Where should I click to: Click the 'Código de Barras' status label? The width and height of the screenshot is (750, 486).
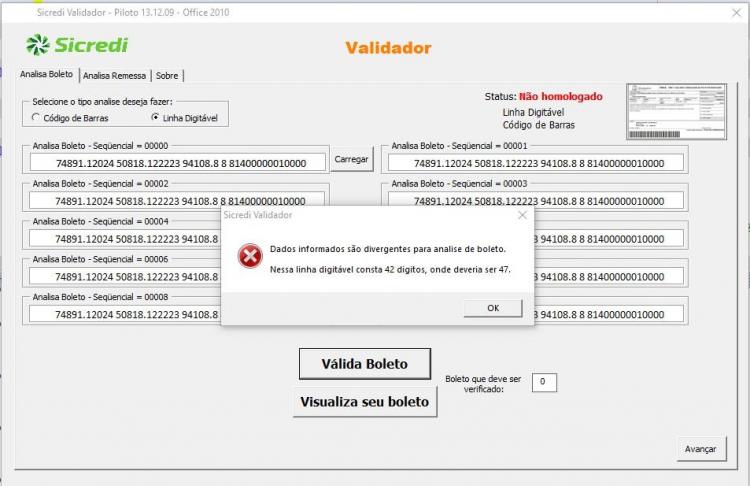point(539,125)
